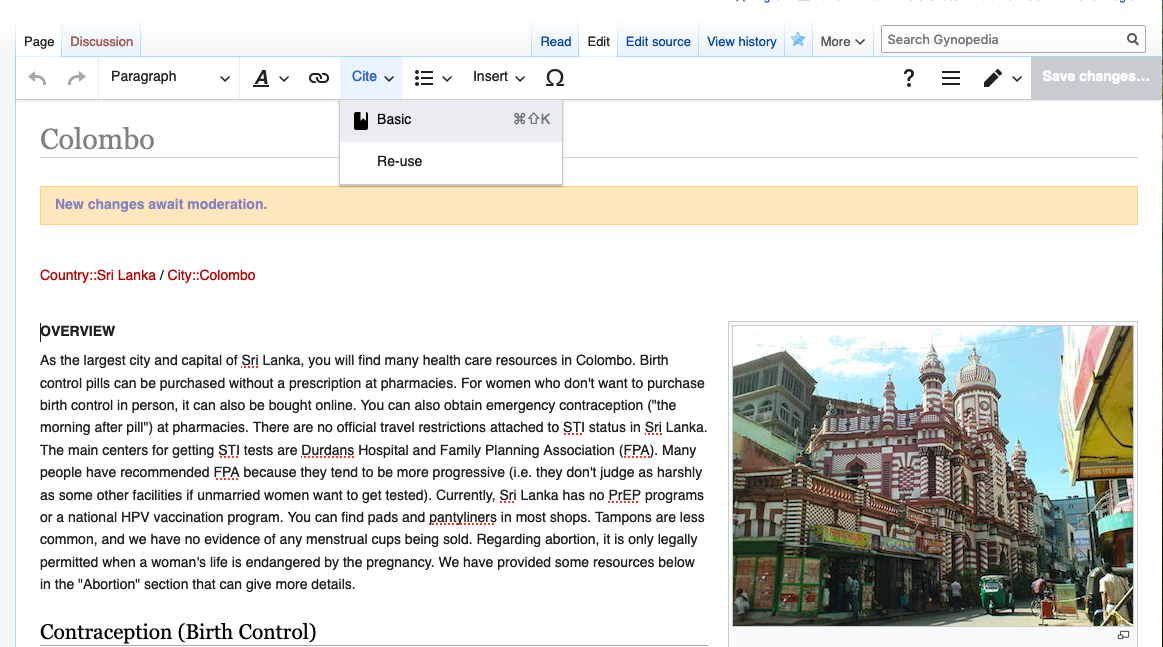Toggle the watchlist star icon

[x=798, y=41]
